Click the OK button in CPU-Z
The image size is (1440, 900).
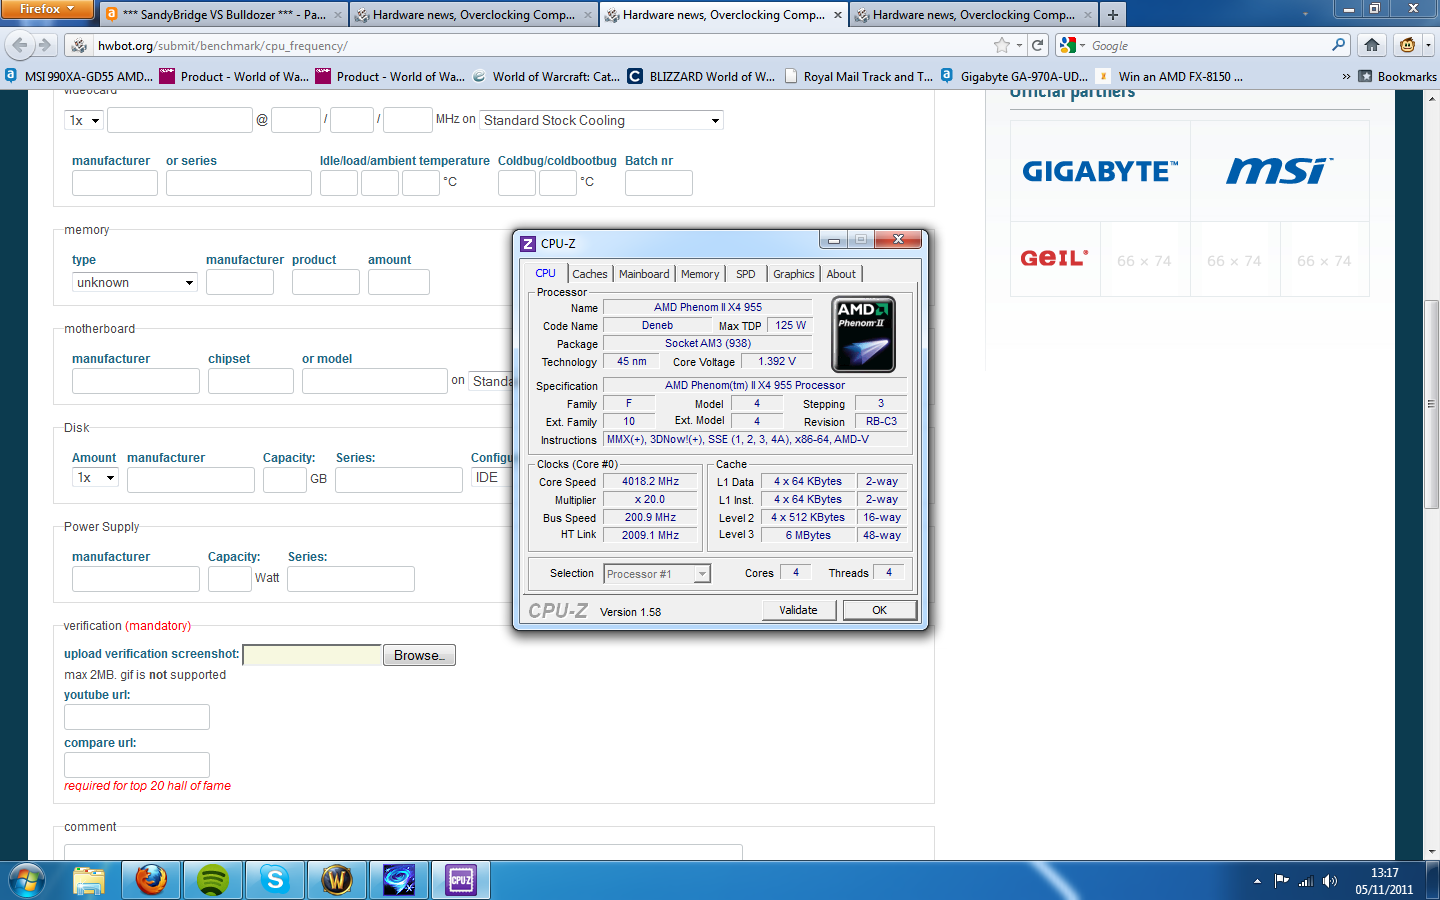tap(880, 610)
